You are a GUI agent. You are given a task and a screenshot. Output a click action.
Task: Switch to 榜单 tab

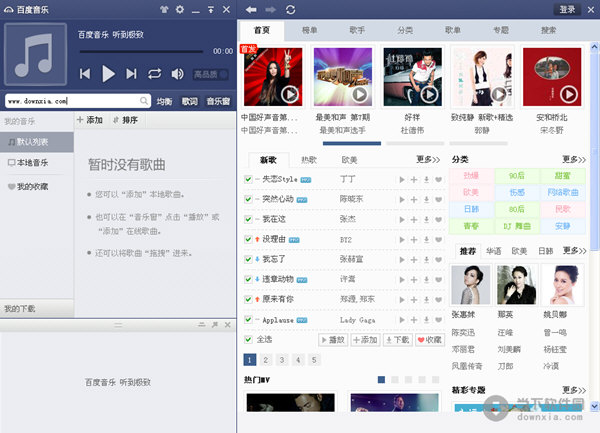pos(310,30)
